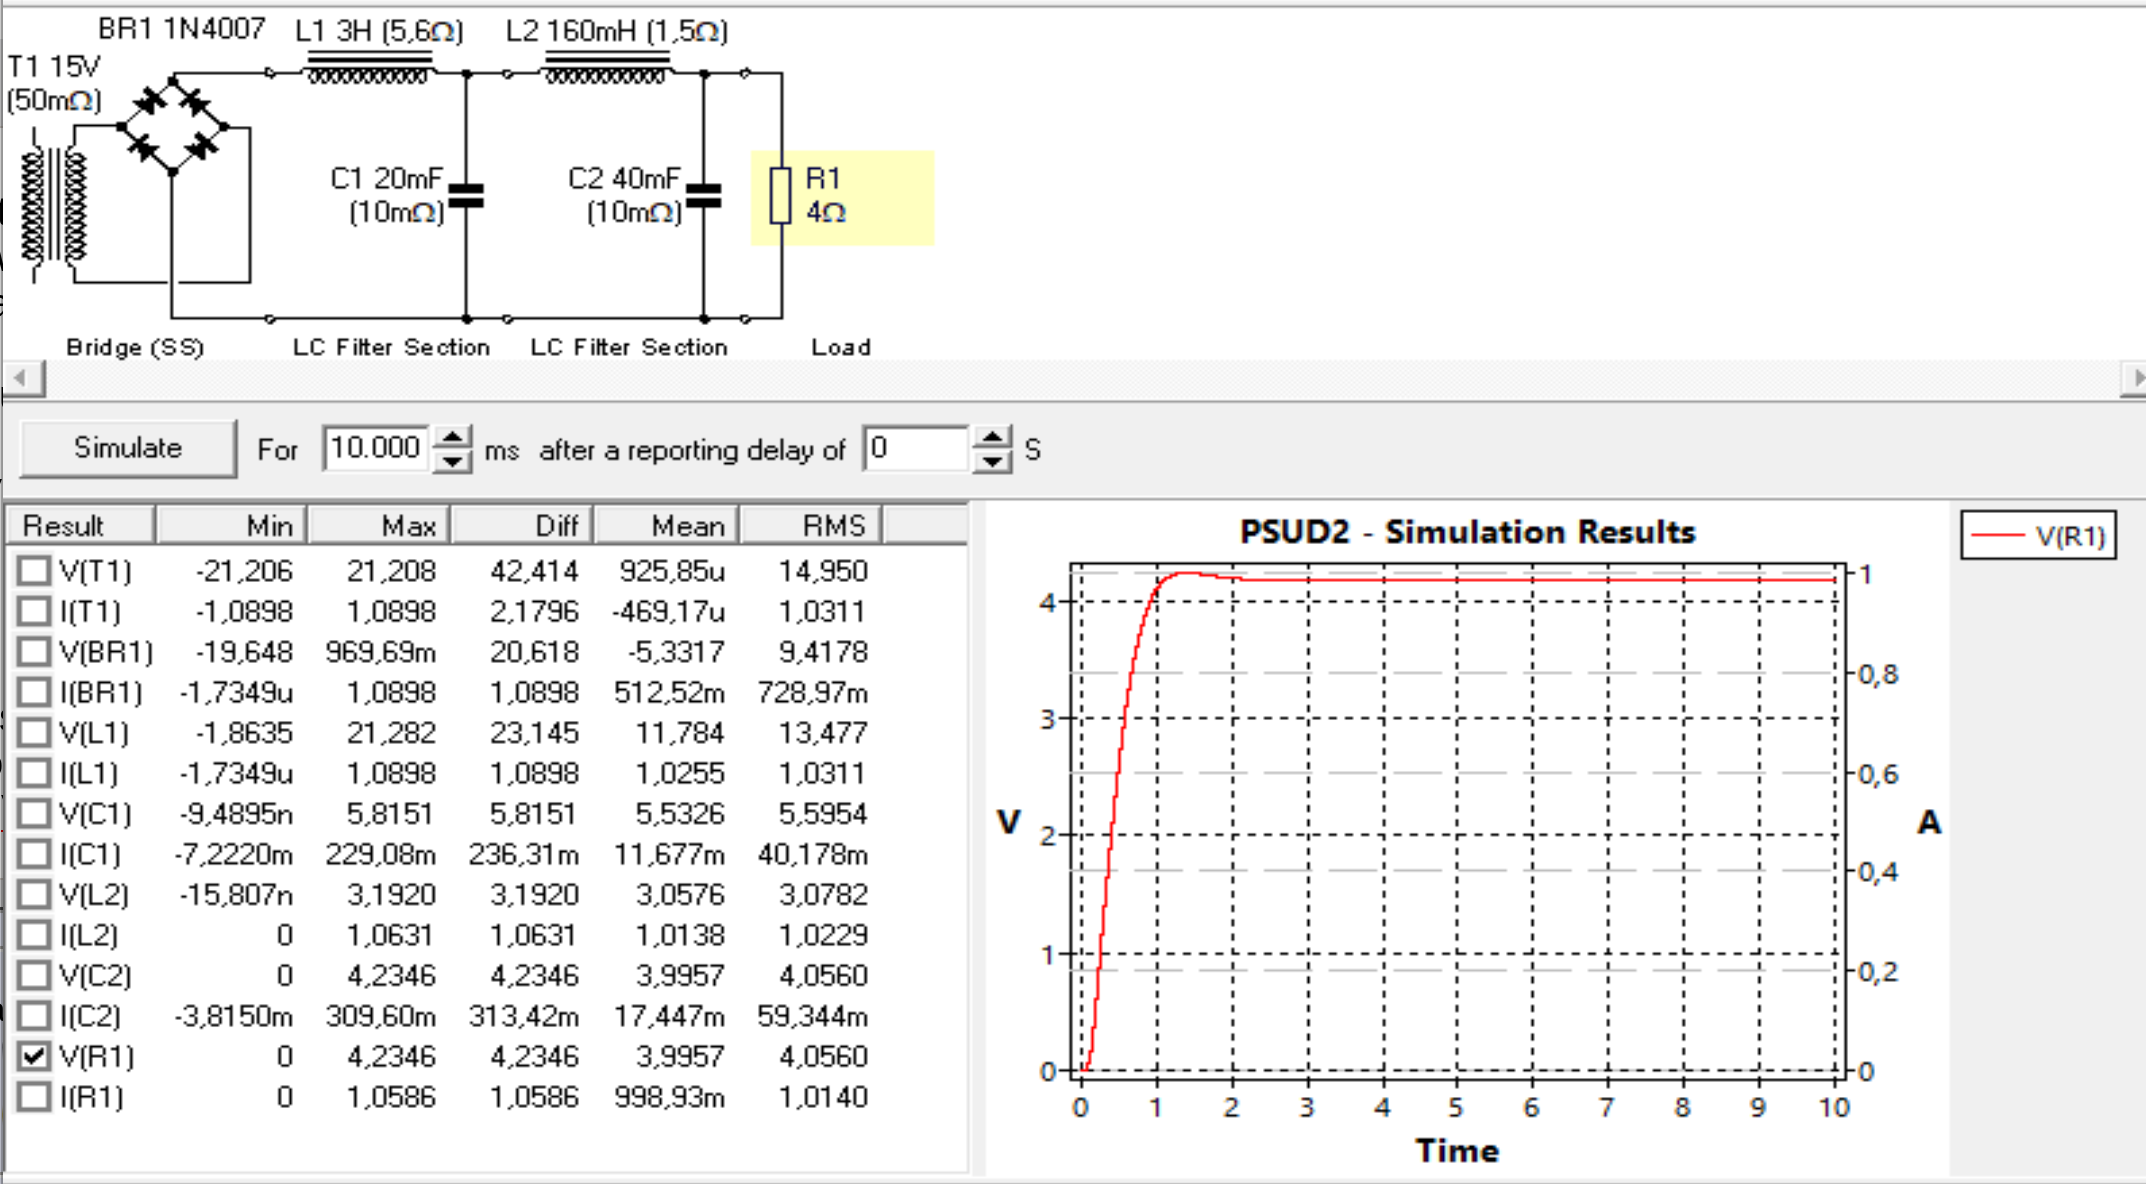
Task: Click the Min column header
Action: (232, 525)
